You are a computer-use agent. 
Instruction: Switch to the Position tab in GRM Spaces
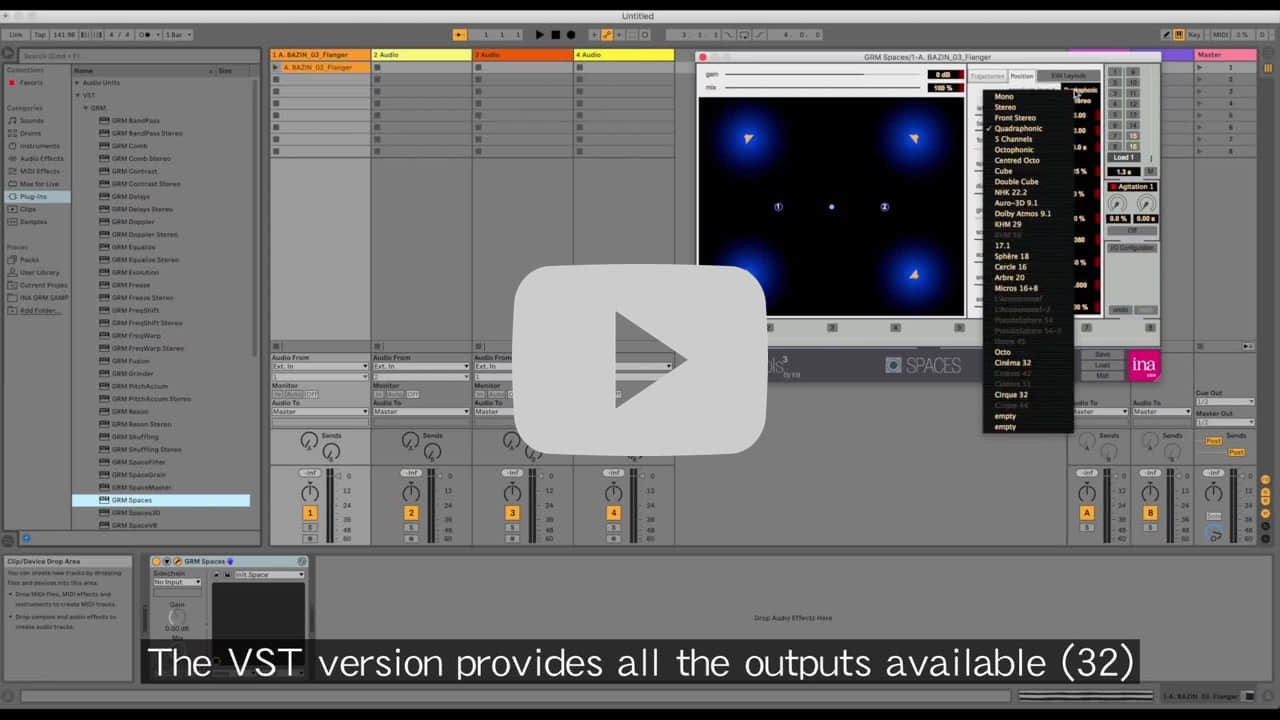click(x=1021, y=76)
